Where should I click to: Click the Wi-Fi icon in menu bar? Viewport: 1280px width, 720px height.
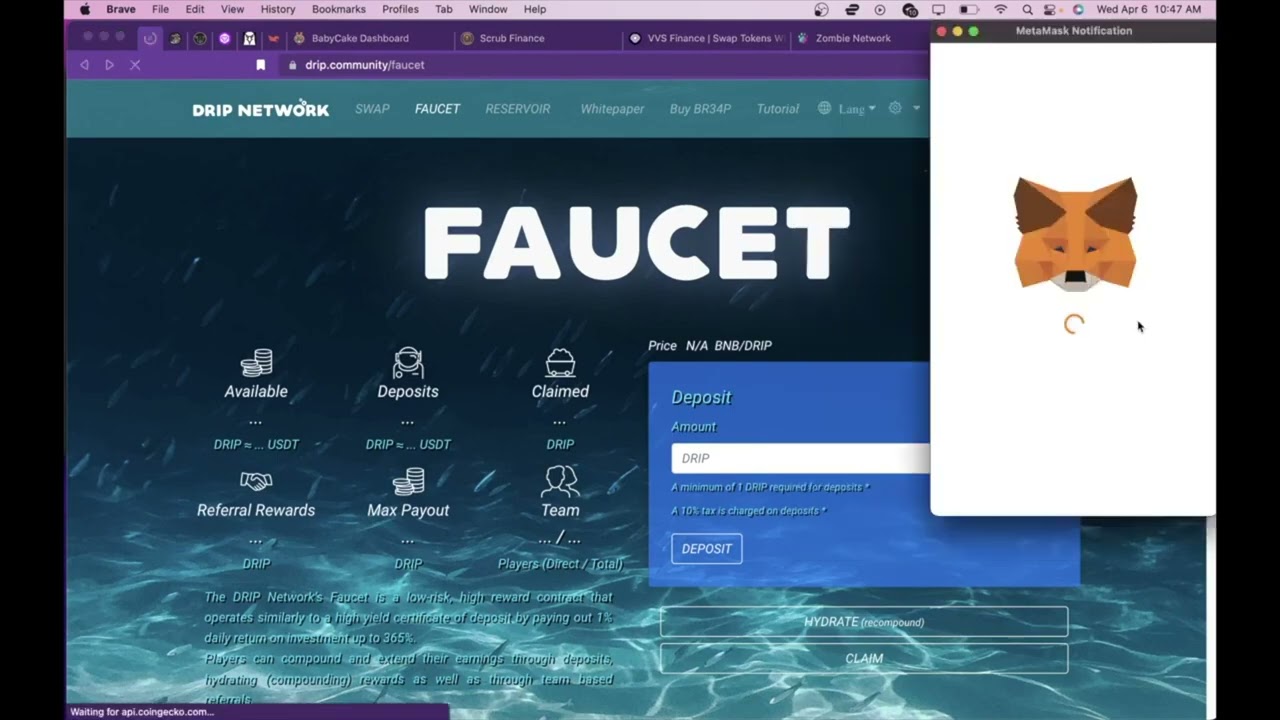[x=1001, y=9]
